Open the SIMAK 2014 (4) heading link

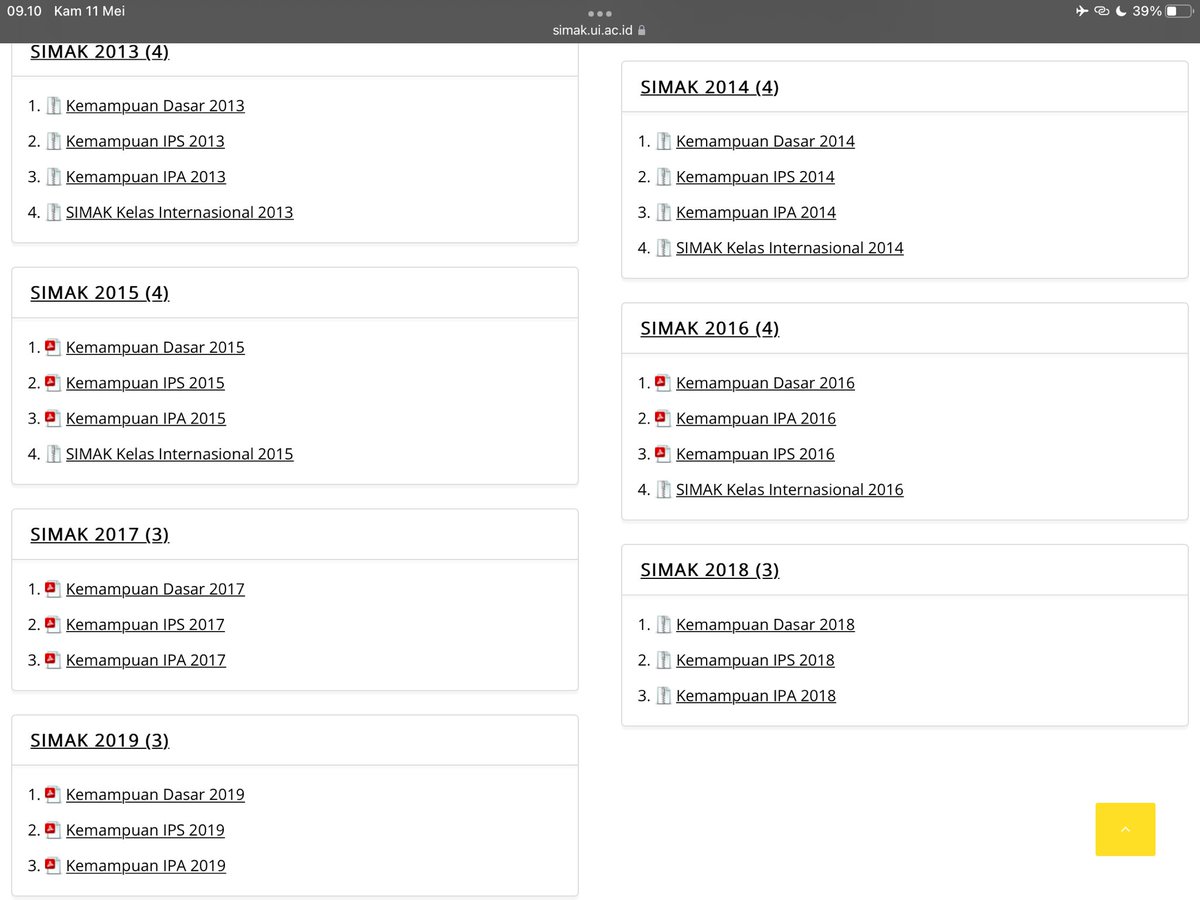pyautogui.click(x=710, y=87)
